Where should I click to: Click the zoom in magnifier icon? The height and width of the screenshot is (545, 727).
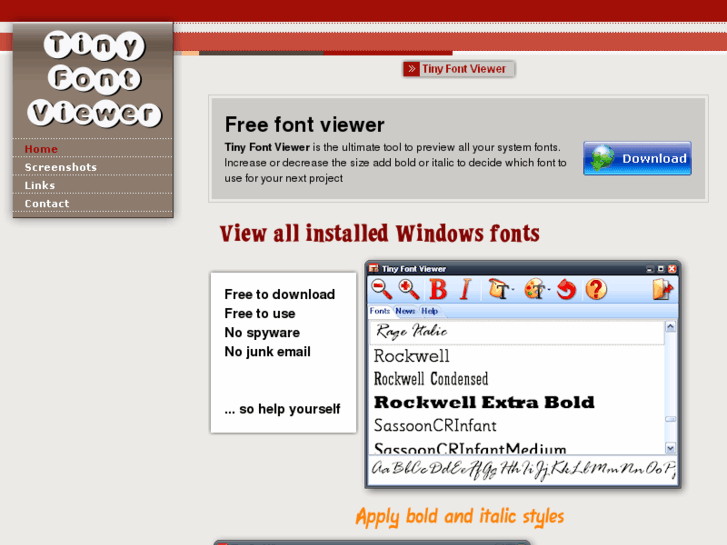[x=409, y=289]
